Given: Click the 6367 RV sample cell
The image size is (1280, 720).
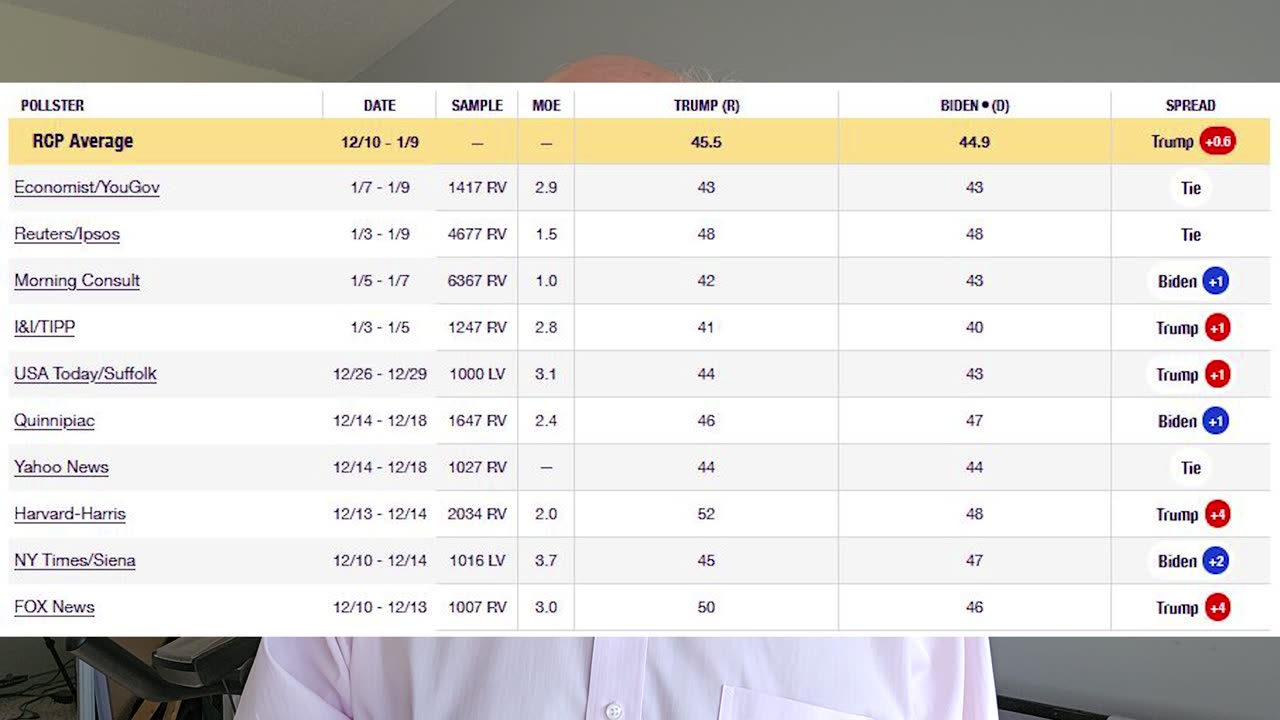Looking at the screenshot, I should point(477,281).
